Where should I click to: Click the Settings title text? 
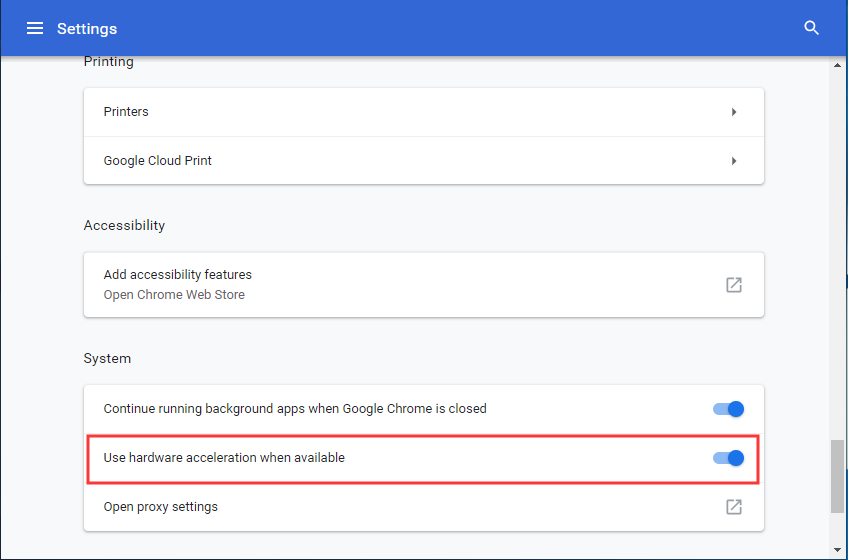(87, 29)
